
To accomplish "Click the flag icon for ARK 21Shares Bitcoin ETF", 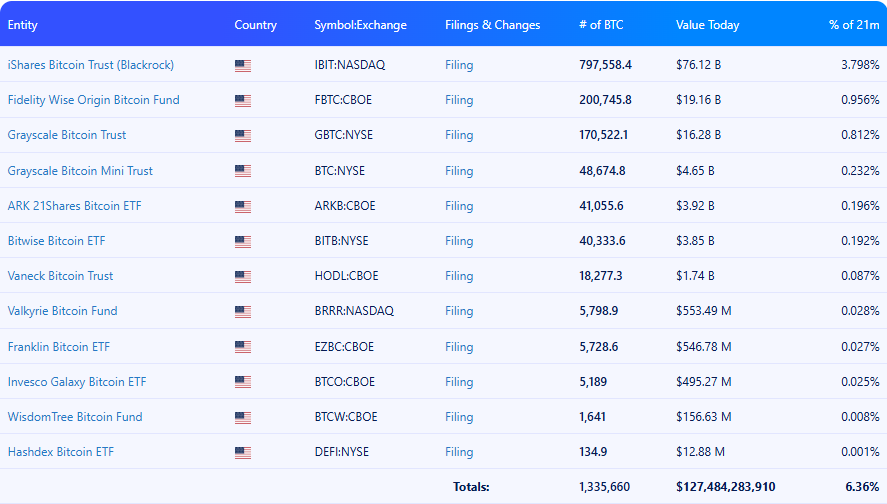I will tap(243, 206).
